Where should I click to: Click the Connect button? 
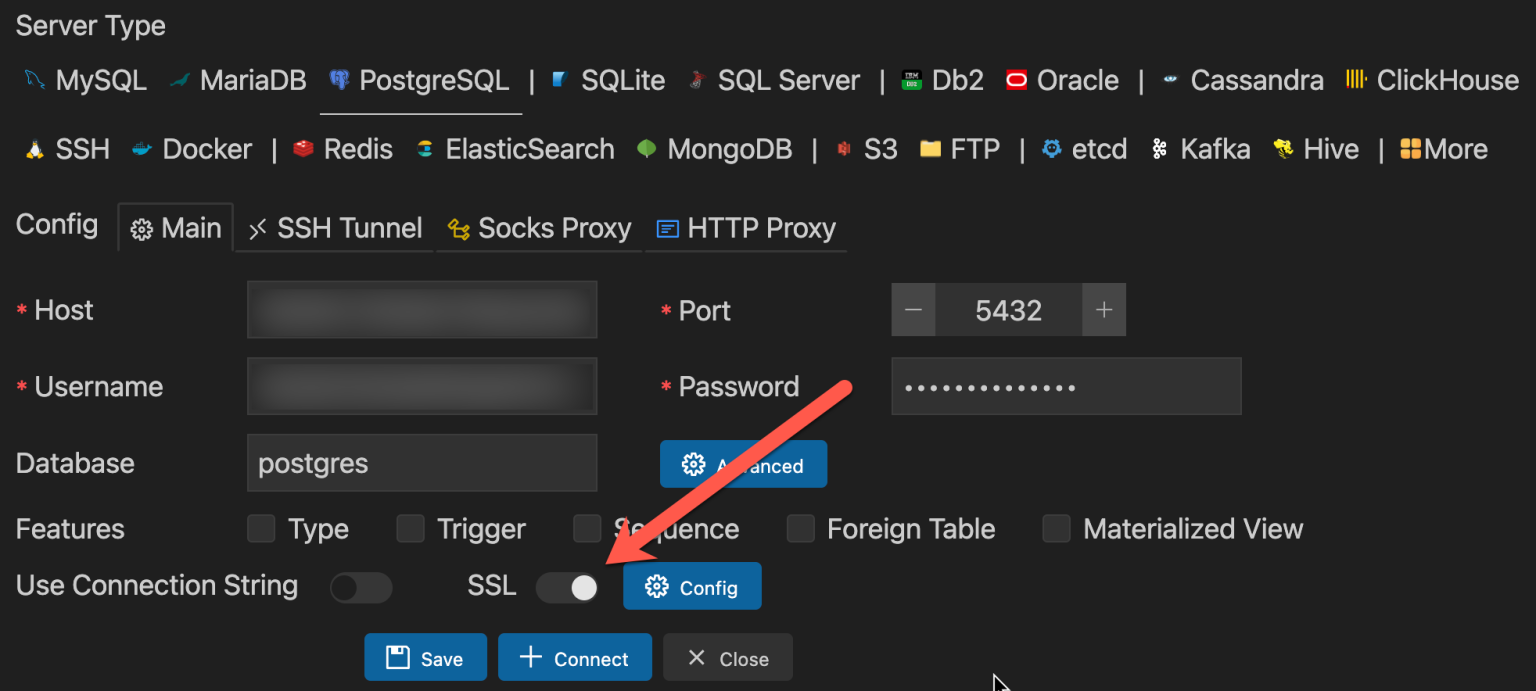tap(574, 657)
